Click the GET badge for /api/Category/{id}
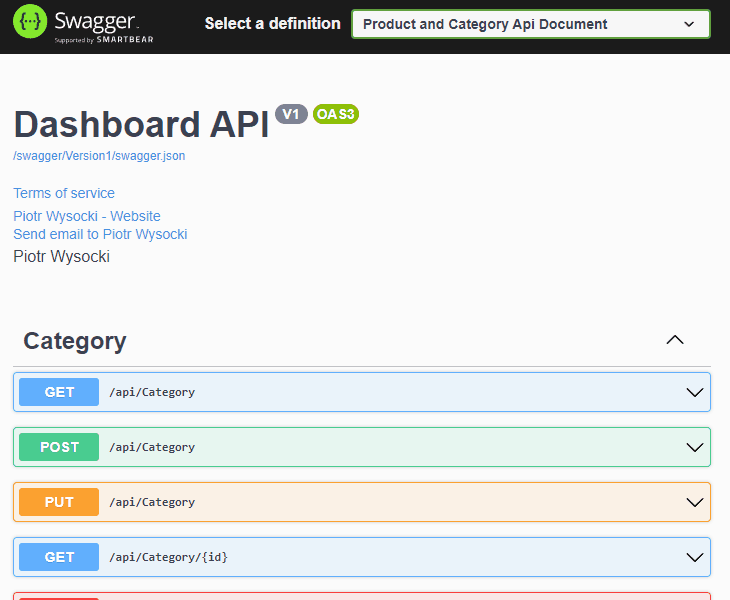730x600 pixels. [x=59, y=557]
